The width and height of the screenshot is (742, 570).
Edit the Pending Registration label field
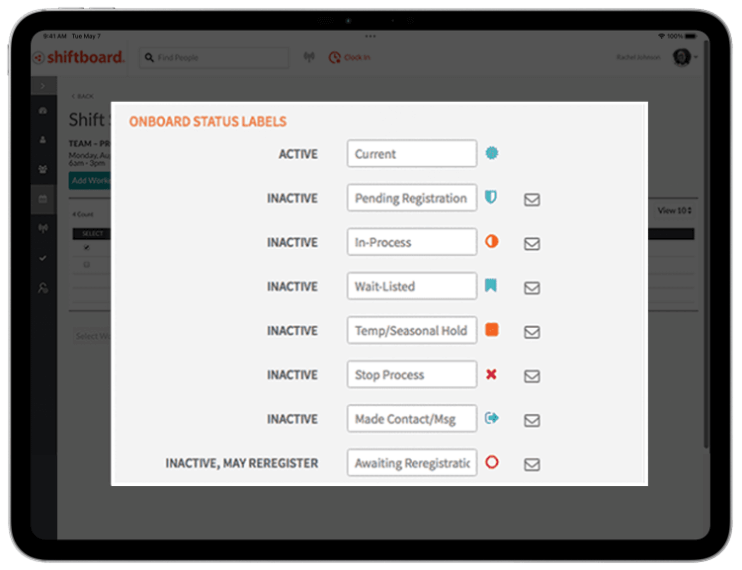click(412, 197)
